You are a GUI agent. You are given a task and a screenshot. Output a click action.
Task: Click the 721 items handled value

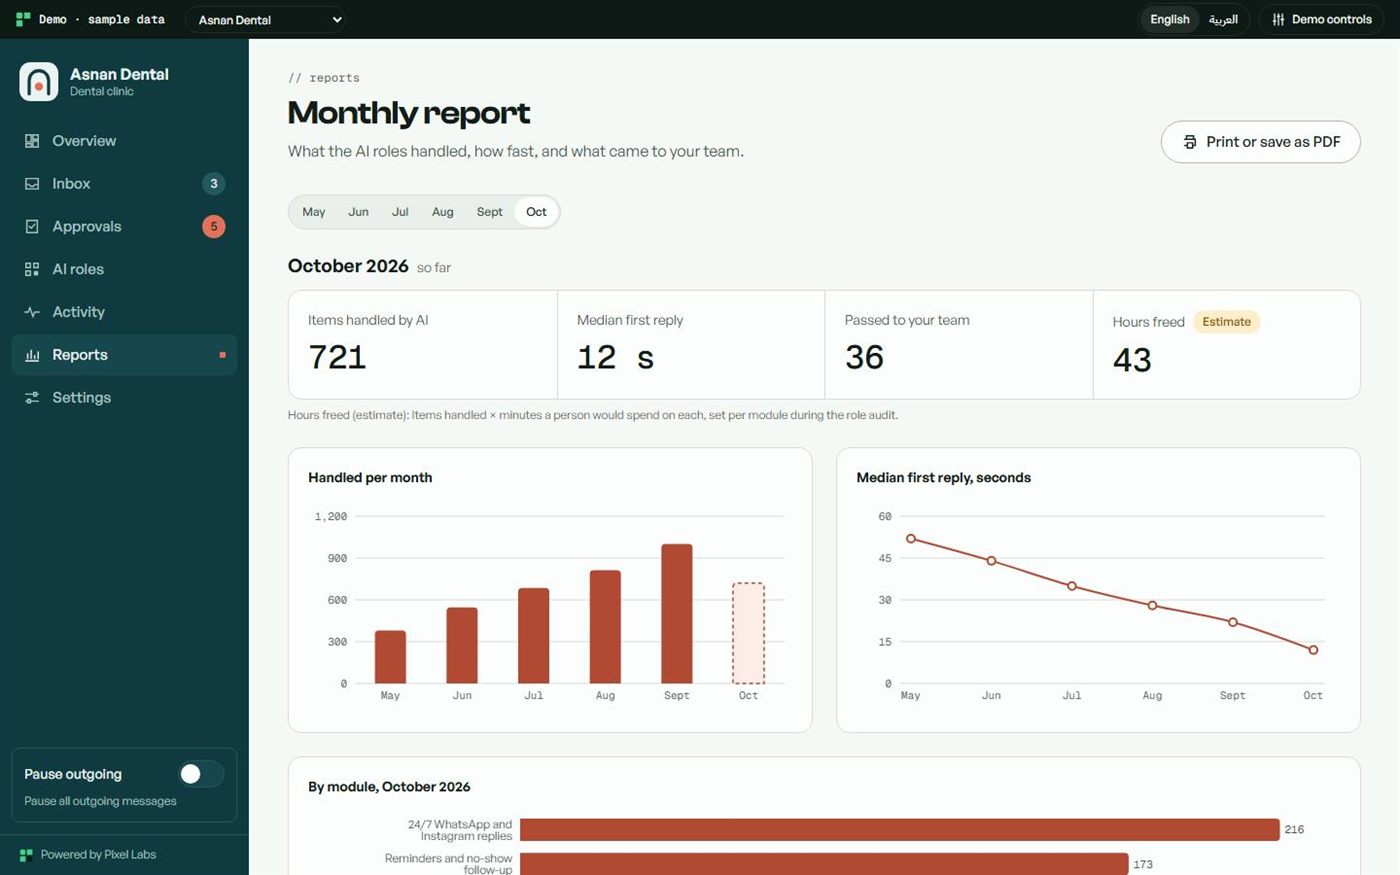[x=337, y=357]
